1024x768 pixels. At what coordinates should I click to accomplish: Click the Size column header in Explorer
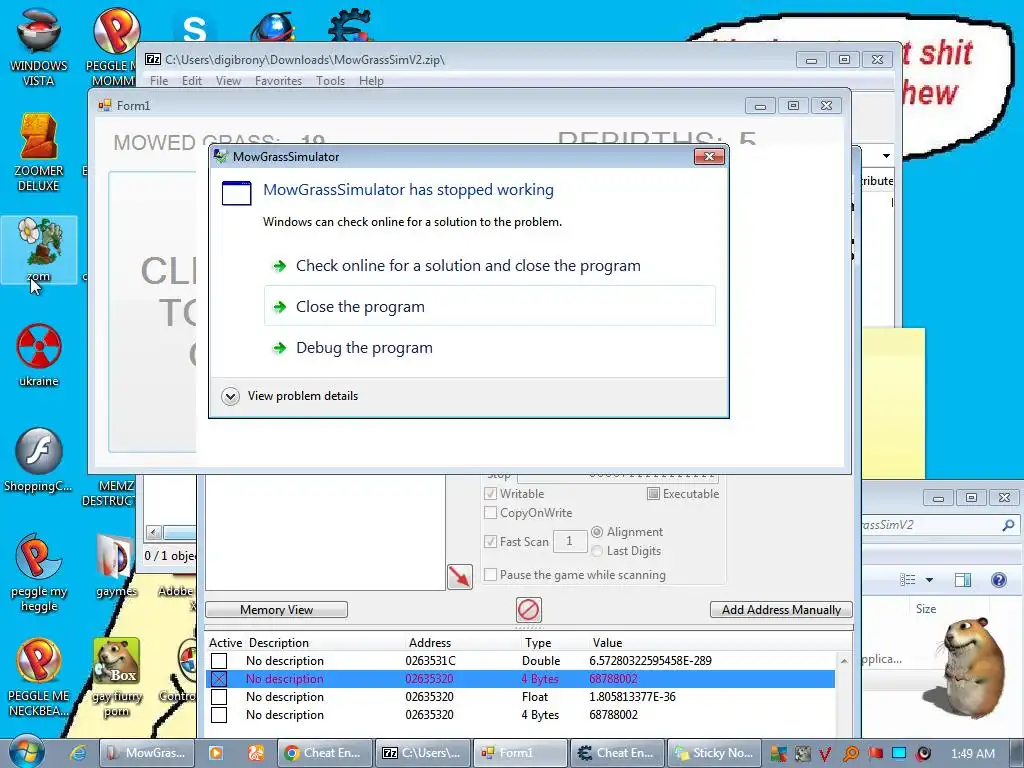pos(925,609)
